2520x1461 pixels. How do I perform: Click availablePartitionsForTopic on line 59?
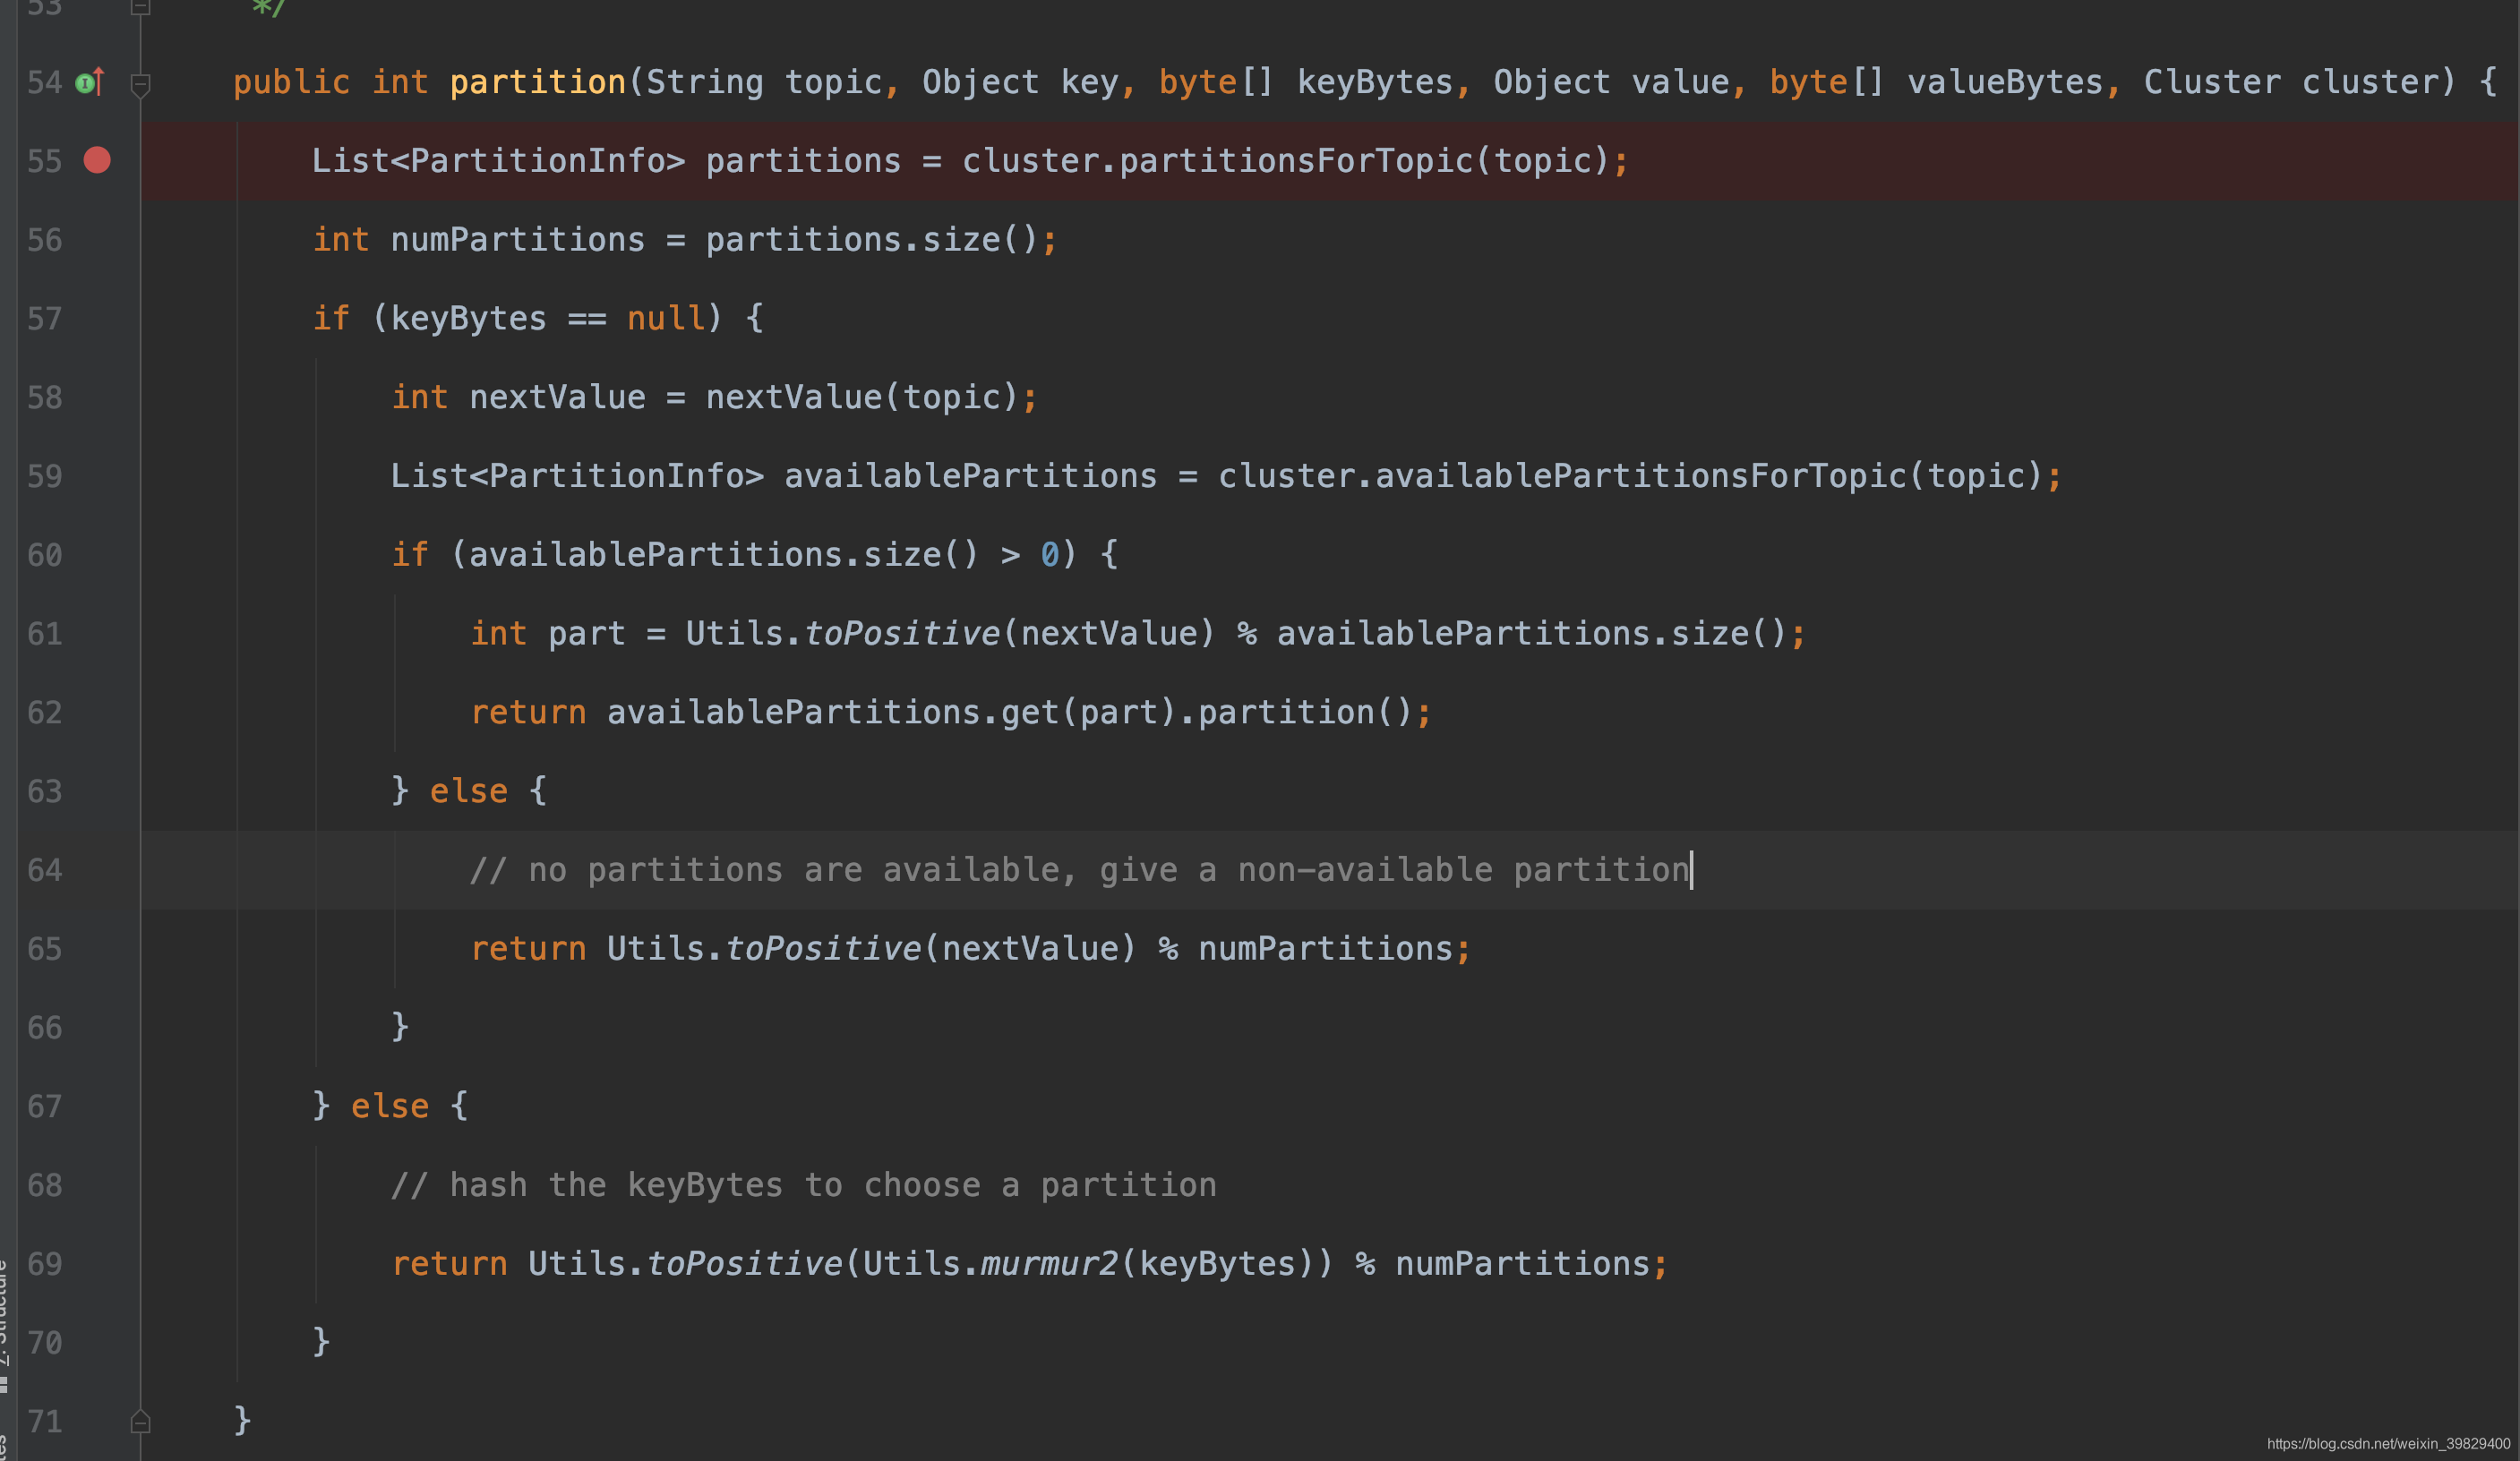1640,476
